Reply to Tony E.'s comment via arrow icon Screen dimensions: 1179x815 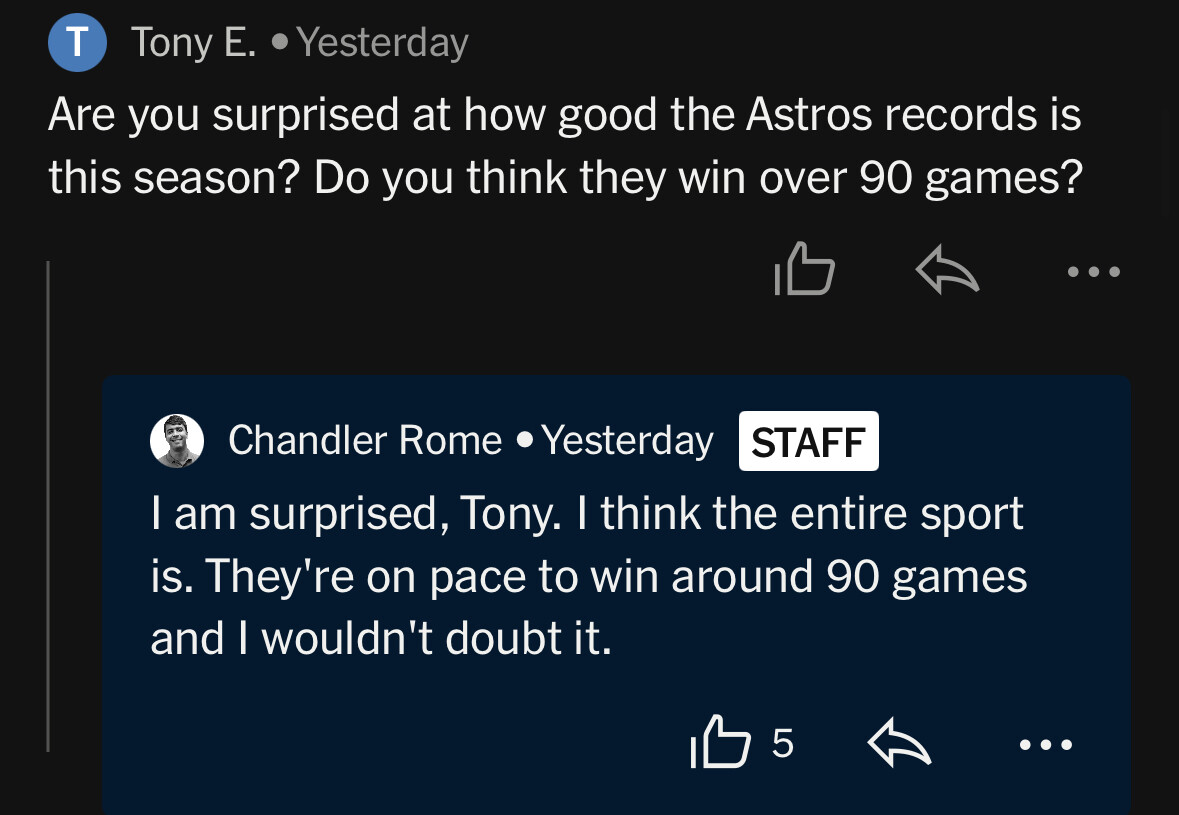coord(947,268)
